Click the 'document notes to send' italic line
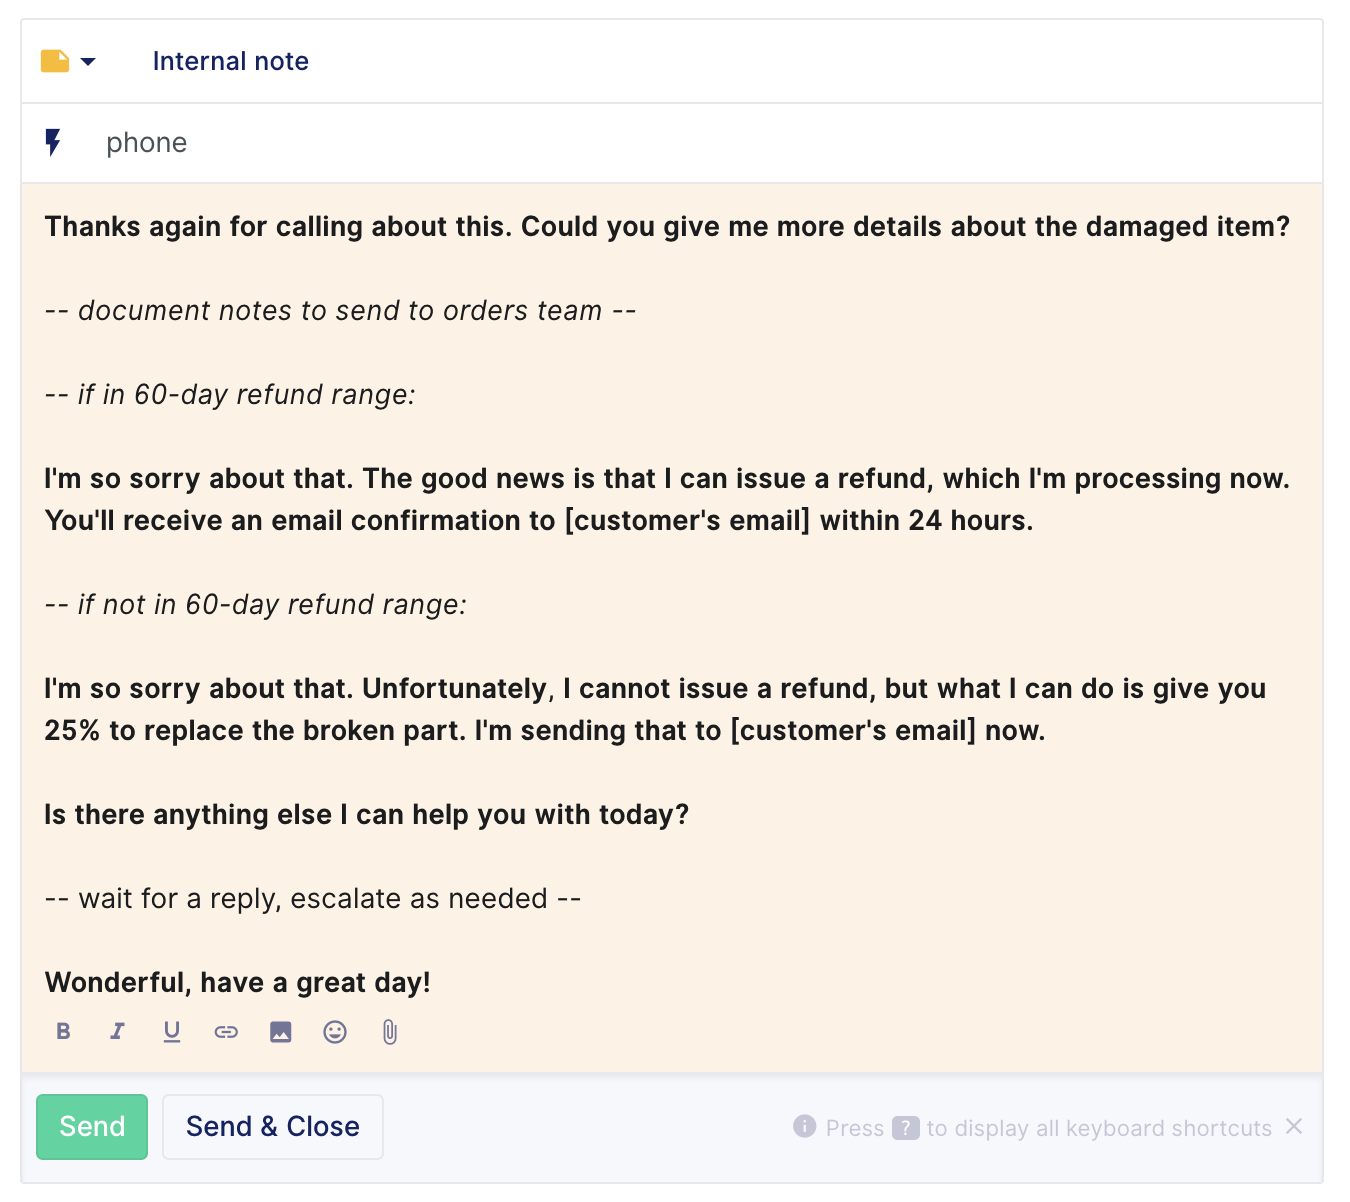This screenshot has width=1350, height=1202. 341,311
